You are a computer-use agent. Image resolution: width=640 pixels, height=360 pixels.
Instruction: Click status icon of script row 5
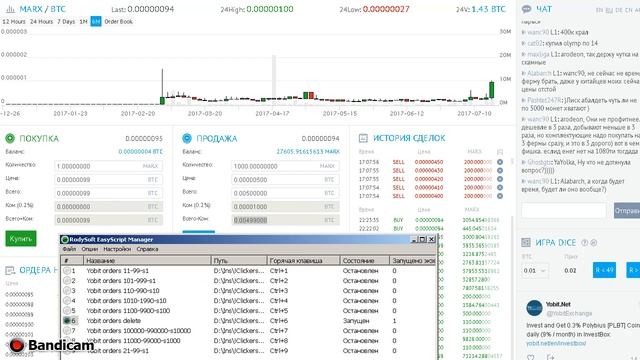pyautogui.click(x=67, y=311)
